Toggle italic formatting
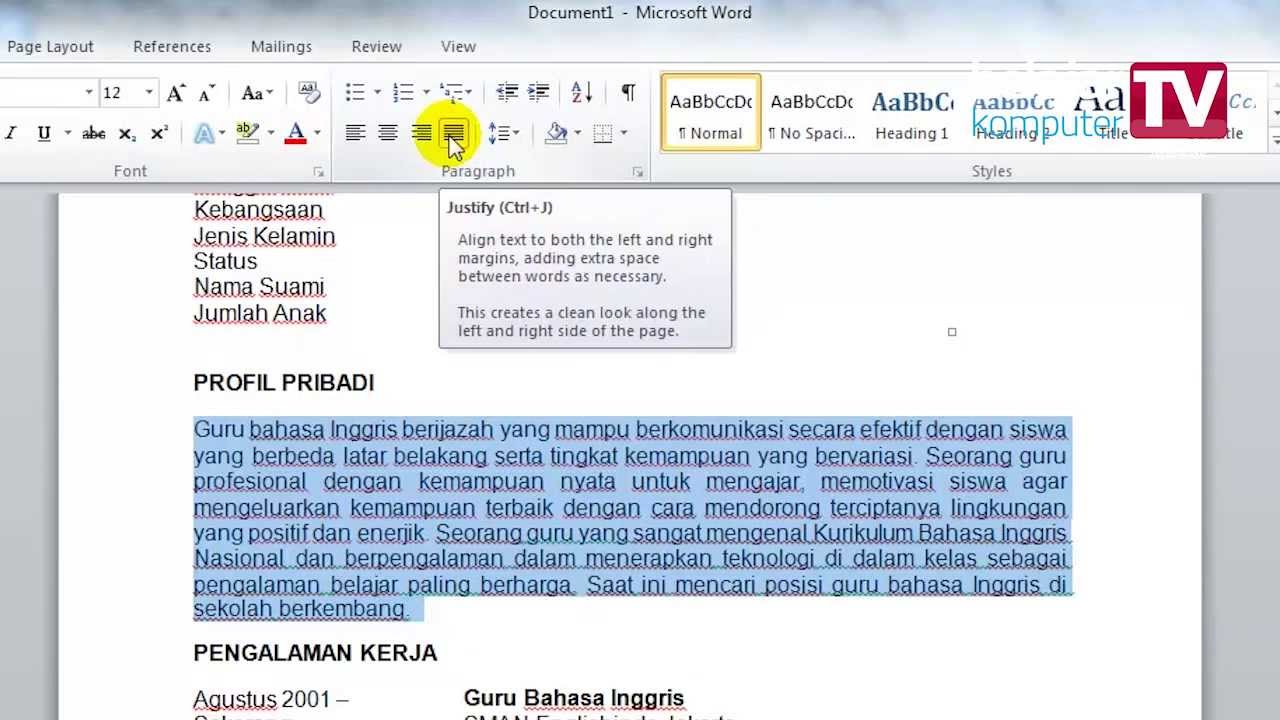Screen dimensions: 1280x720 tap(11, 133)
